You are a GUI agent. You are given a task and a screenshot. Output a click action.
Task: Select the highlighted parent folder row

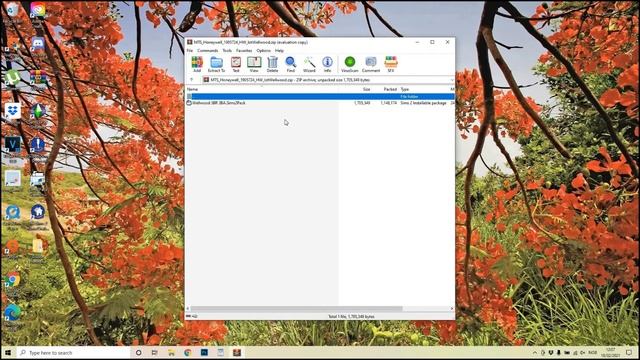320,97
